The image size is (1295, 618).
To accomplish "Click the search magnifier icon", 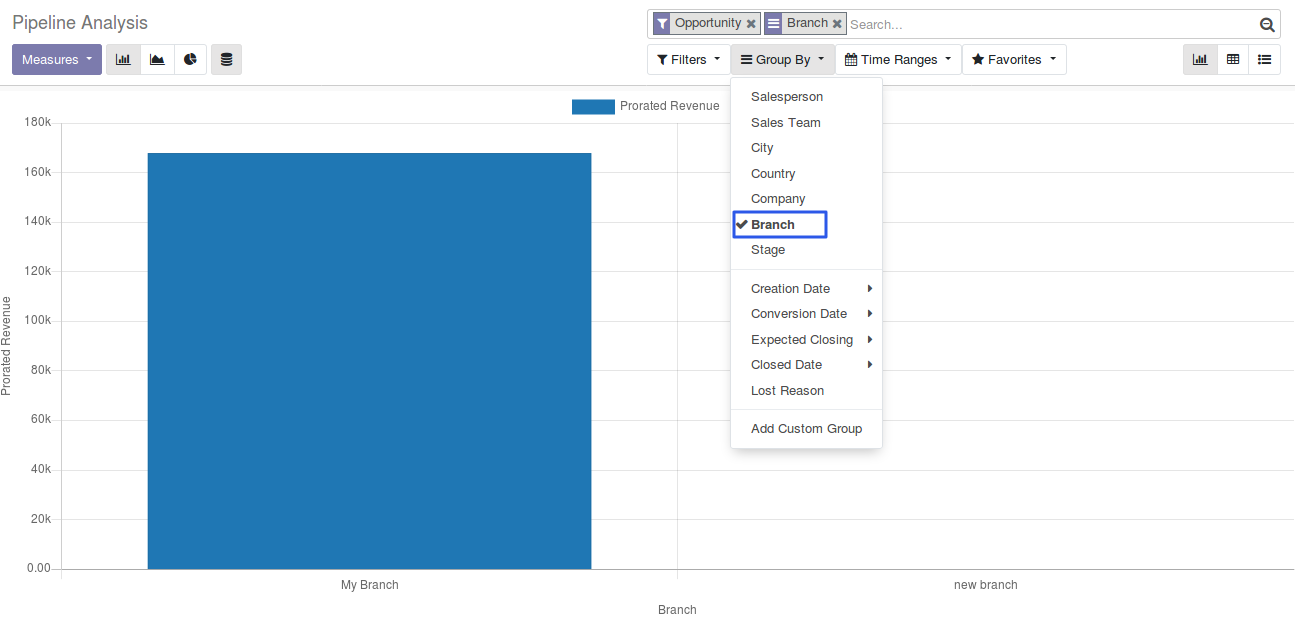I will point(1267,25).
